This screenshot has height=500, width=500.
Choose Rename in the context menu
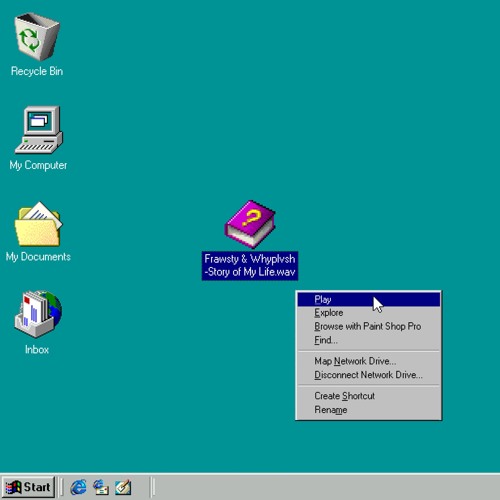369,410
